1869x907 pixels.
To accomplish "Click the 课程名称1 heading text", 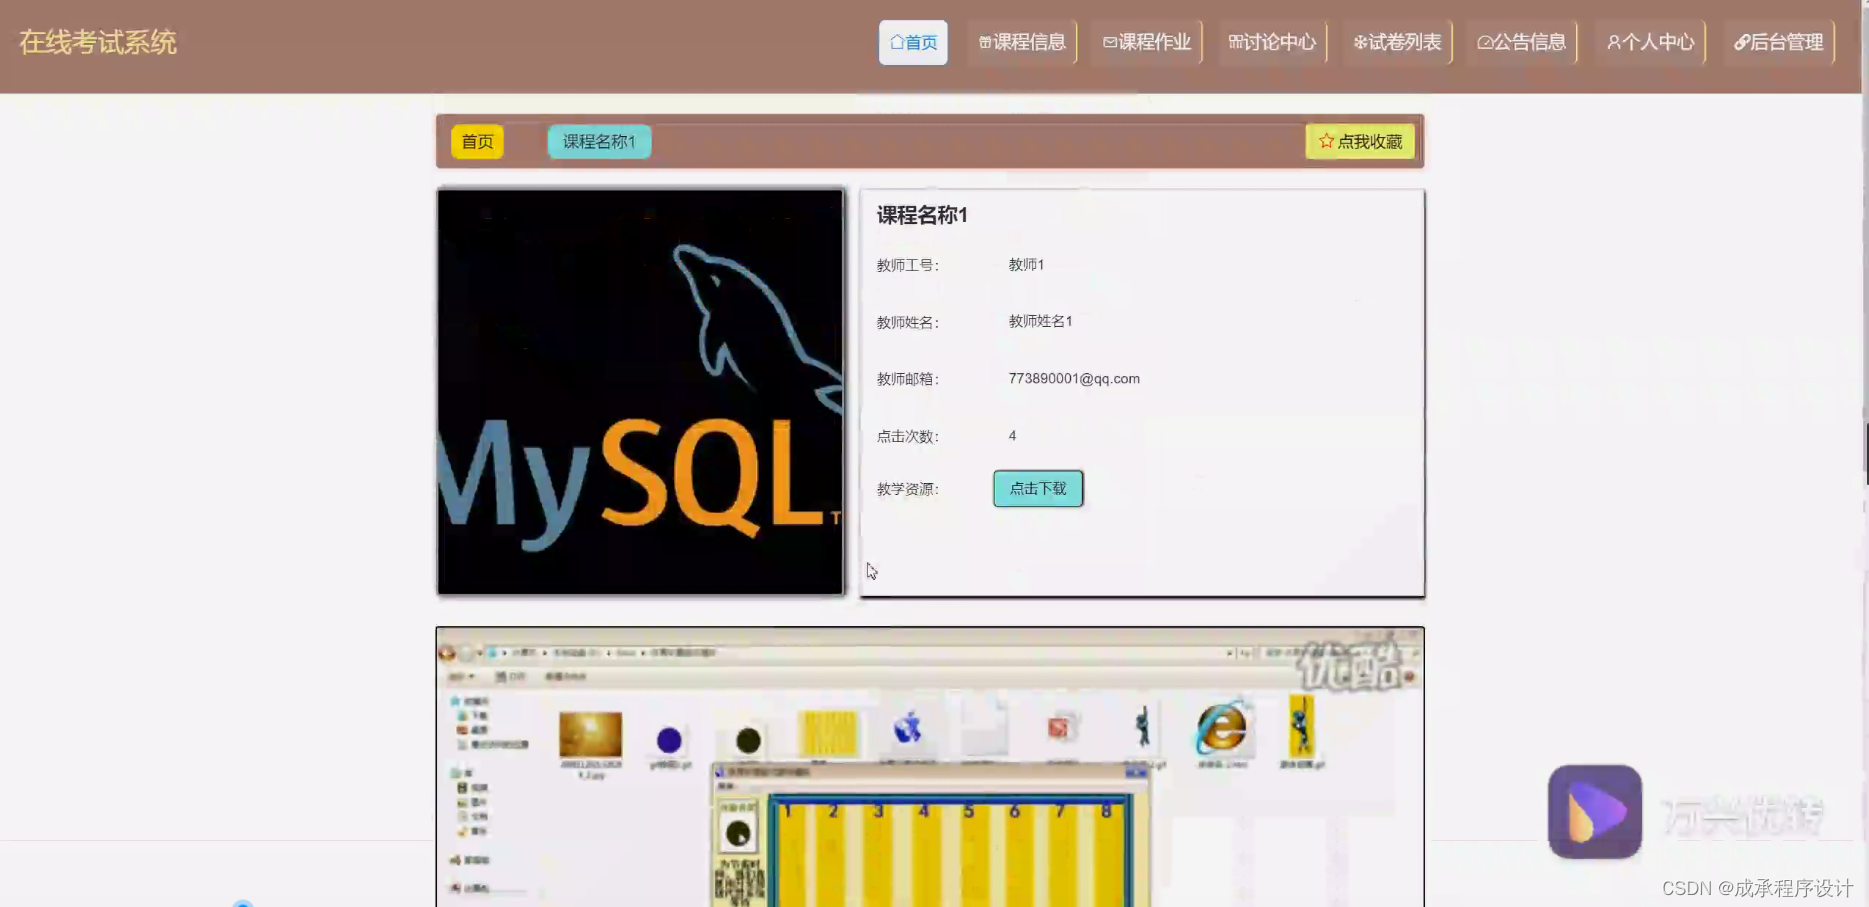I will tap(922, 215).
